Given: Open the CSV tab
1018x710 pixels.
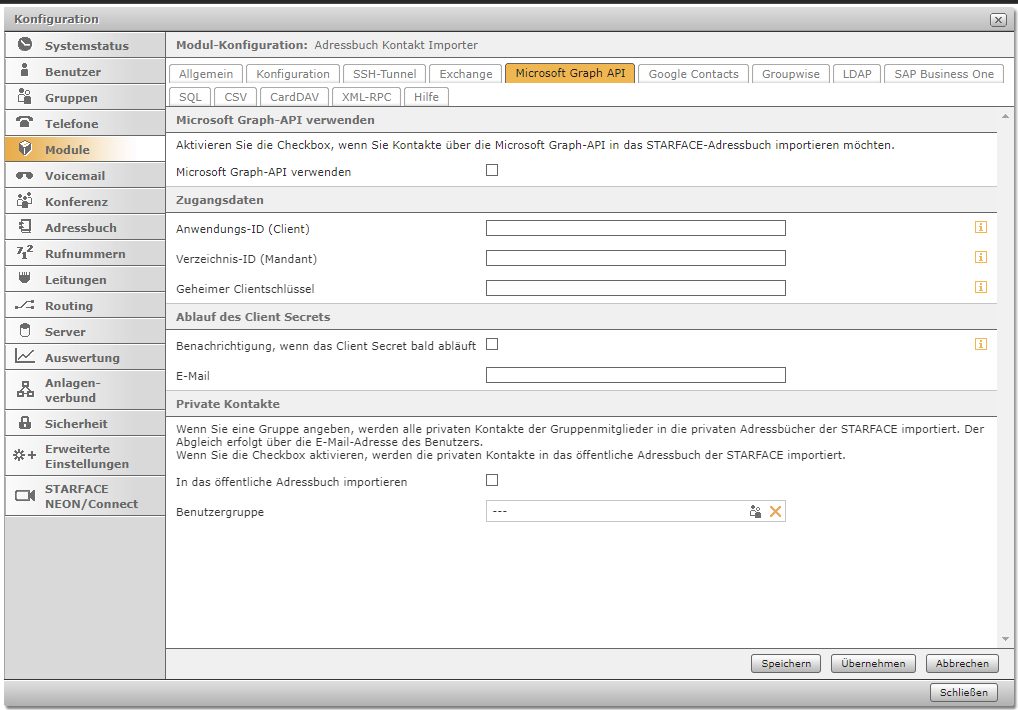Looking at the screenshot, I should coord(236,97).
